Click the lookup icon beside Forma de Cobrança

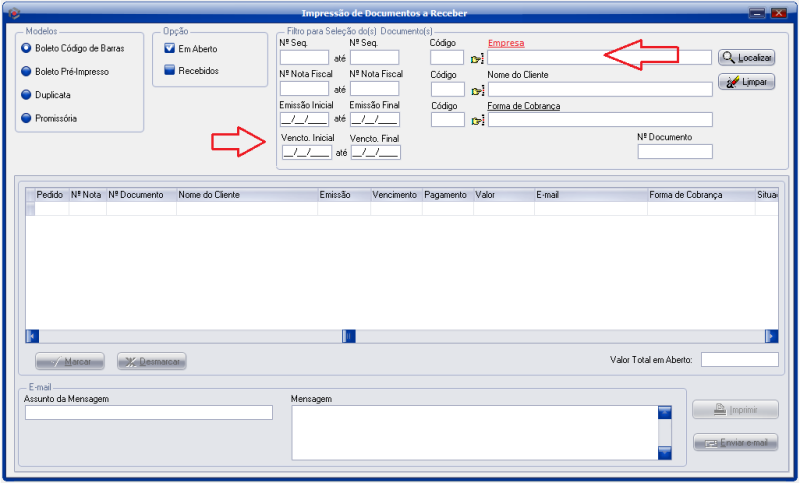477,121
